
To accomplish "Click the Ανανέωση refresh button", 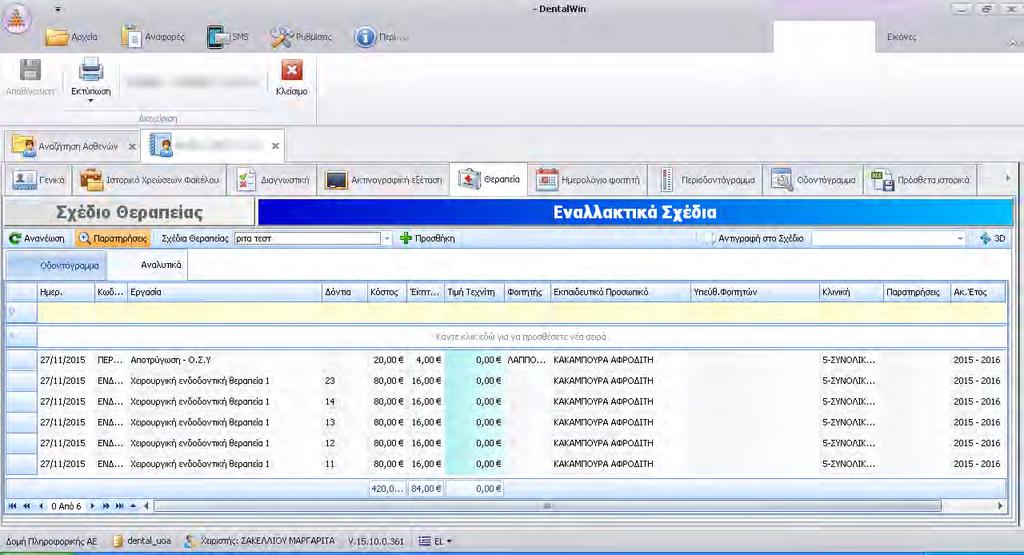I will tap(37, 238).
